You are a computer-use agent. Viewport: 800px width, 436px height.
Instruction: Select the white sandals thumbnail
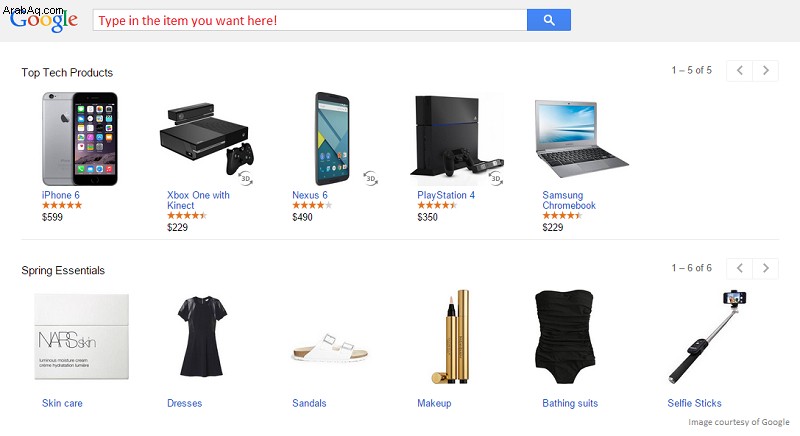point(330,349)
